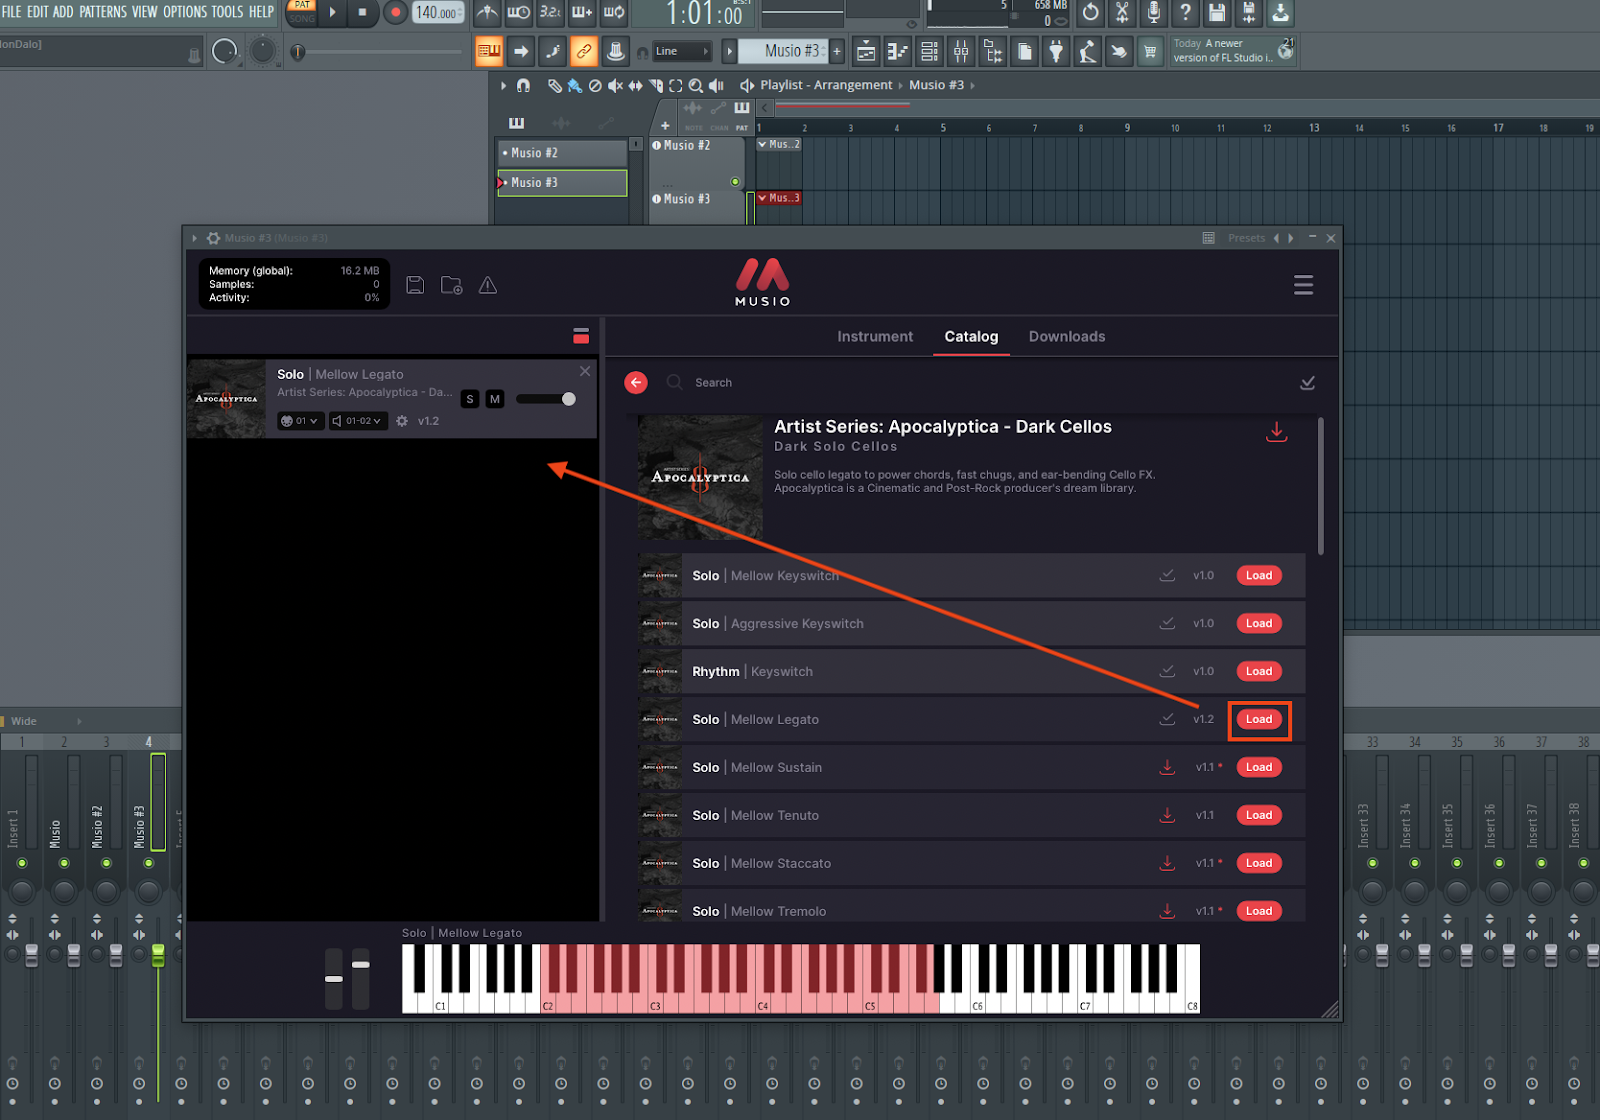Click the Musio warning triangle icon

click(x=488, y=286)
